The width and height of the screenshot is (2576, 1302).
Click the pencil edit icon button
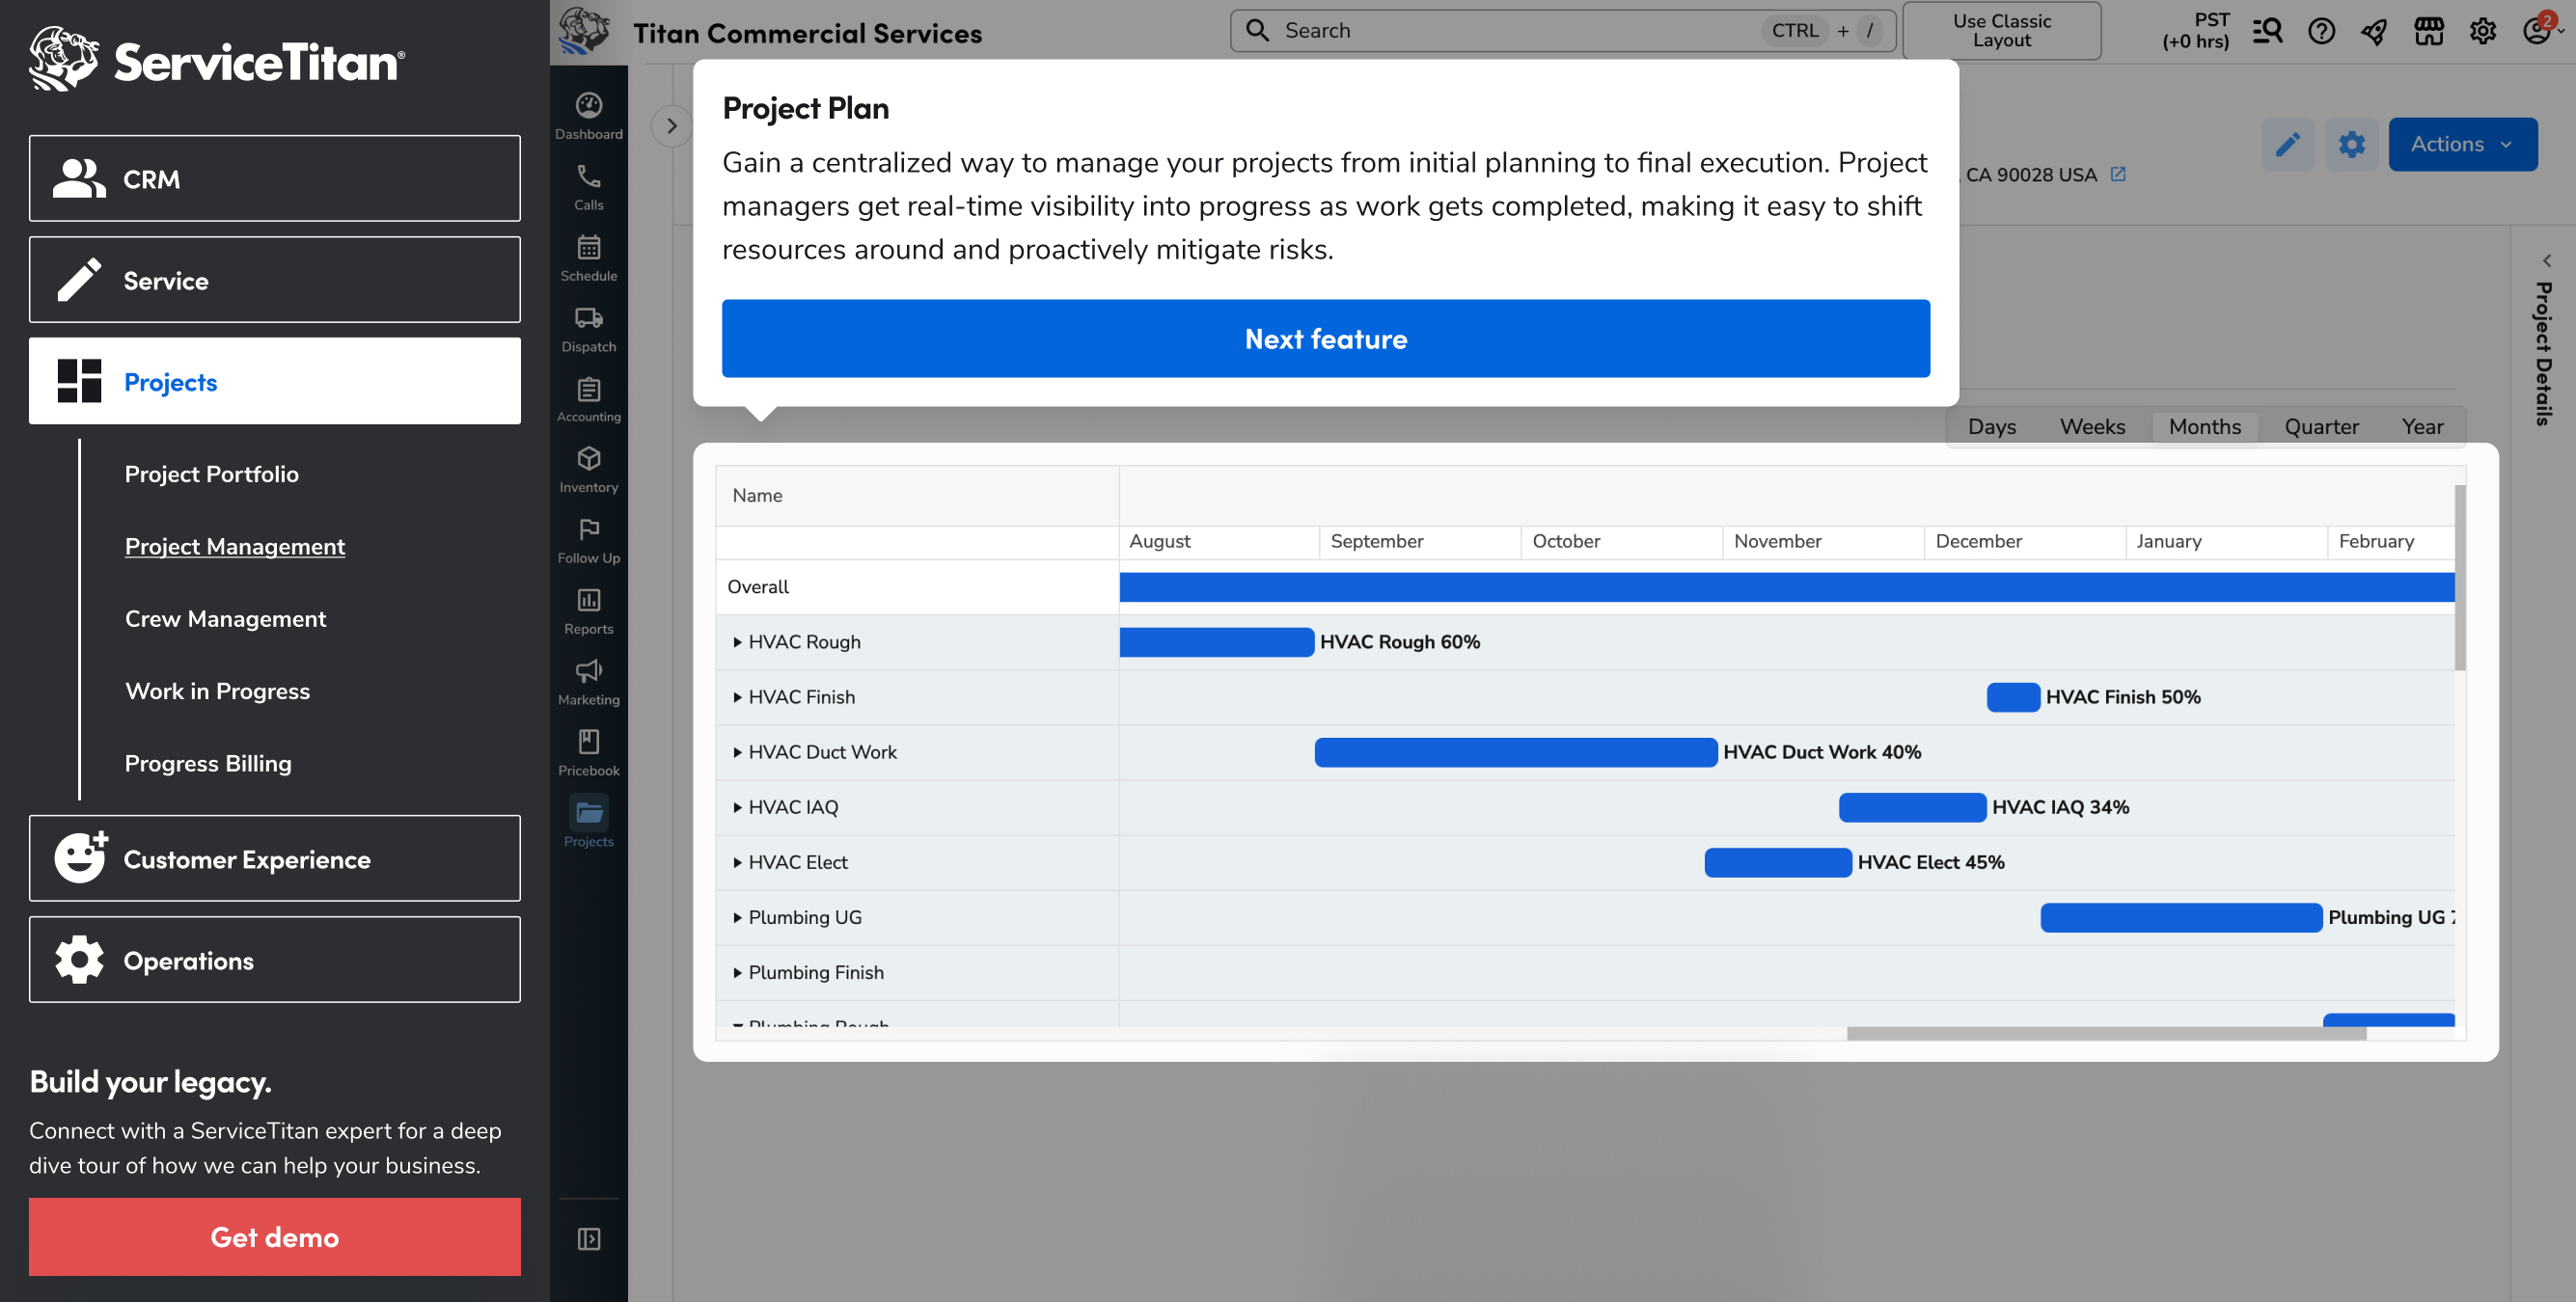[2286, 144]
